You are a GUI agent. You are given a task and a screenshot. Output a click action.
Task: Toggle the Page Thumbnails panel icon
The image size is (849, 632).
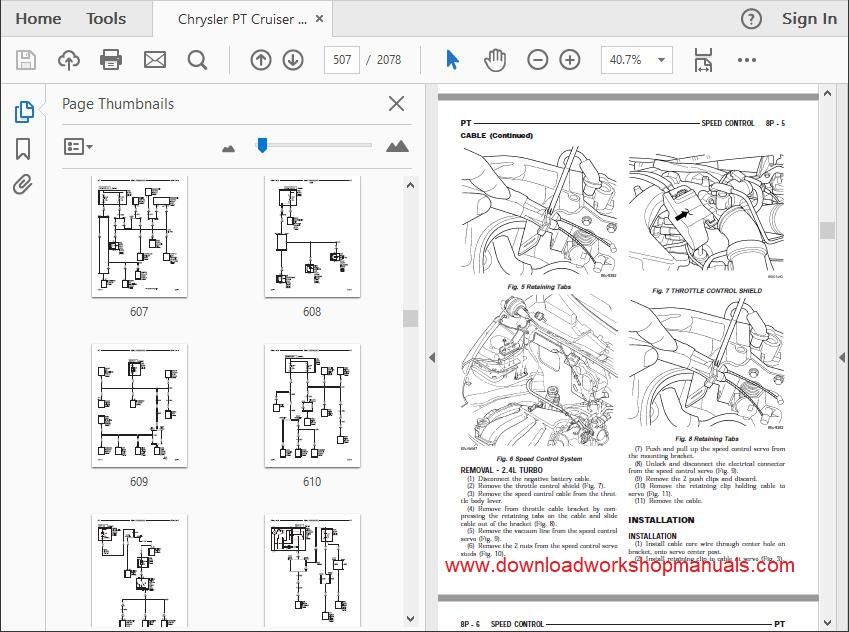(x=23, y=112)
